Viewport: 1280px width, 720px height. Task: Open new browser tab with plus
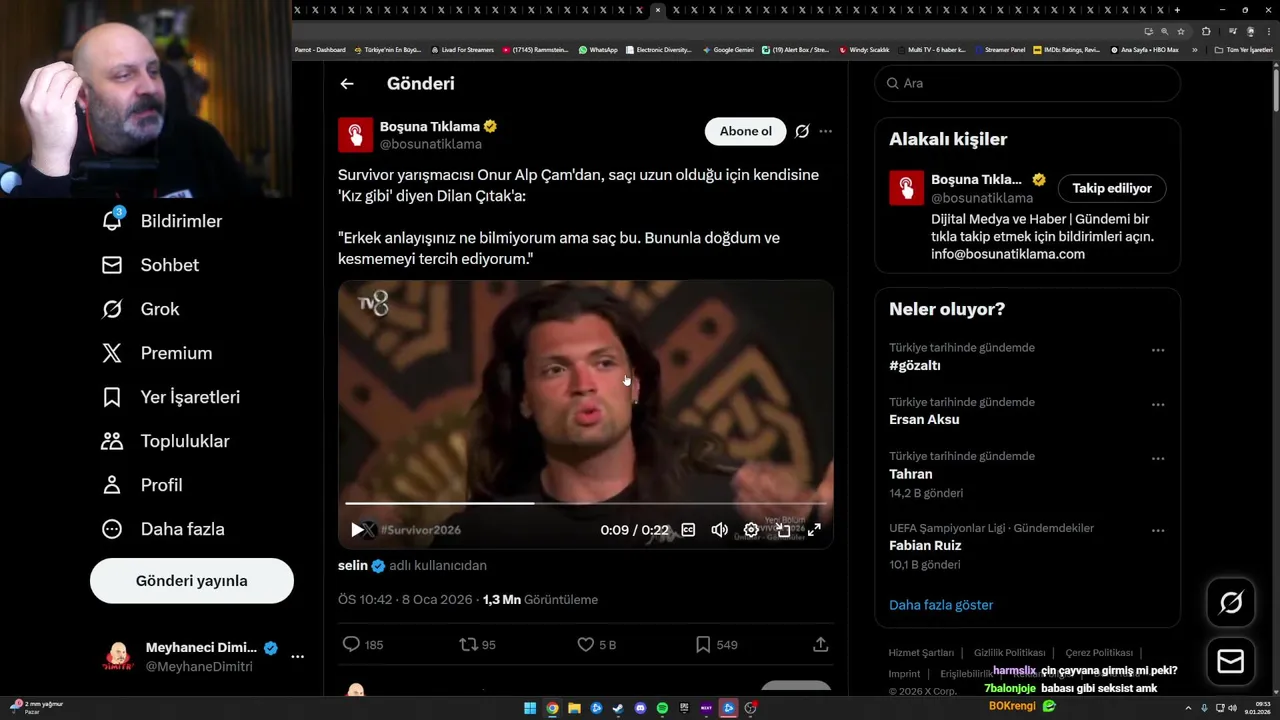click(1177, 10)
